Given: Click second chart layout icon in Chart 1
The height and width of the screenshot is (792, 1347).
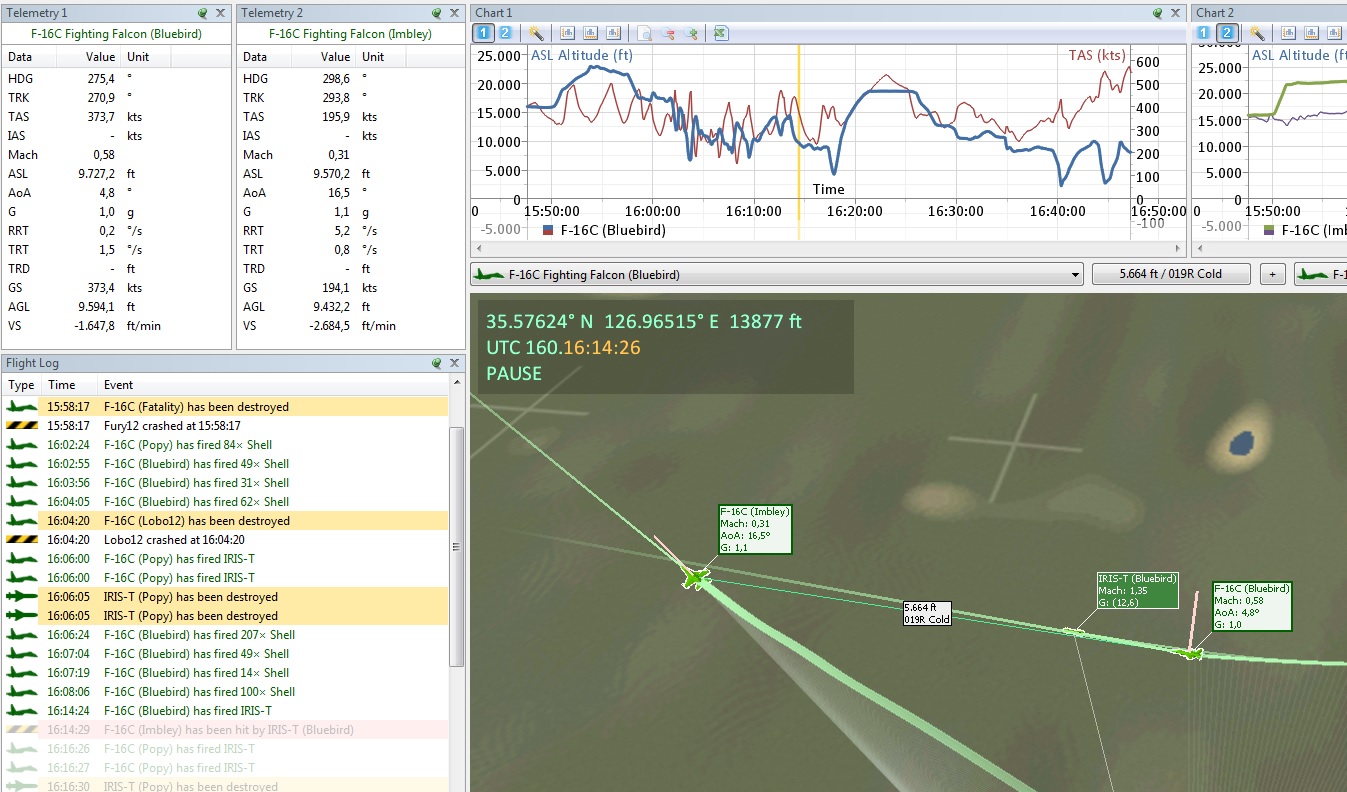Looking at the screenshot, I should click(x=590, y=33).
